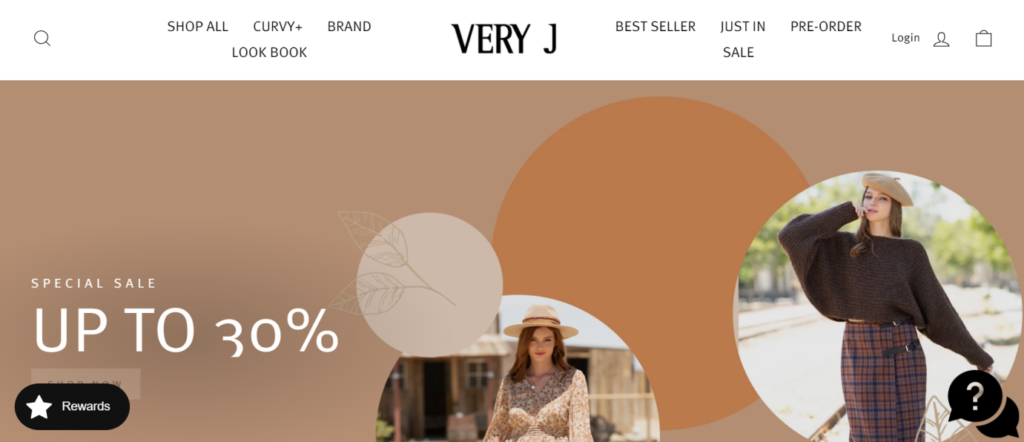Click the star icon in Rewards
1024x442 pixels.
39,407
